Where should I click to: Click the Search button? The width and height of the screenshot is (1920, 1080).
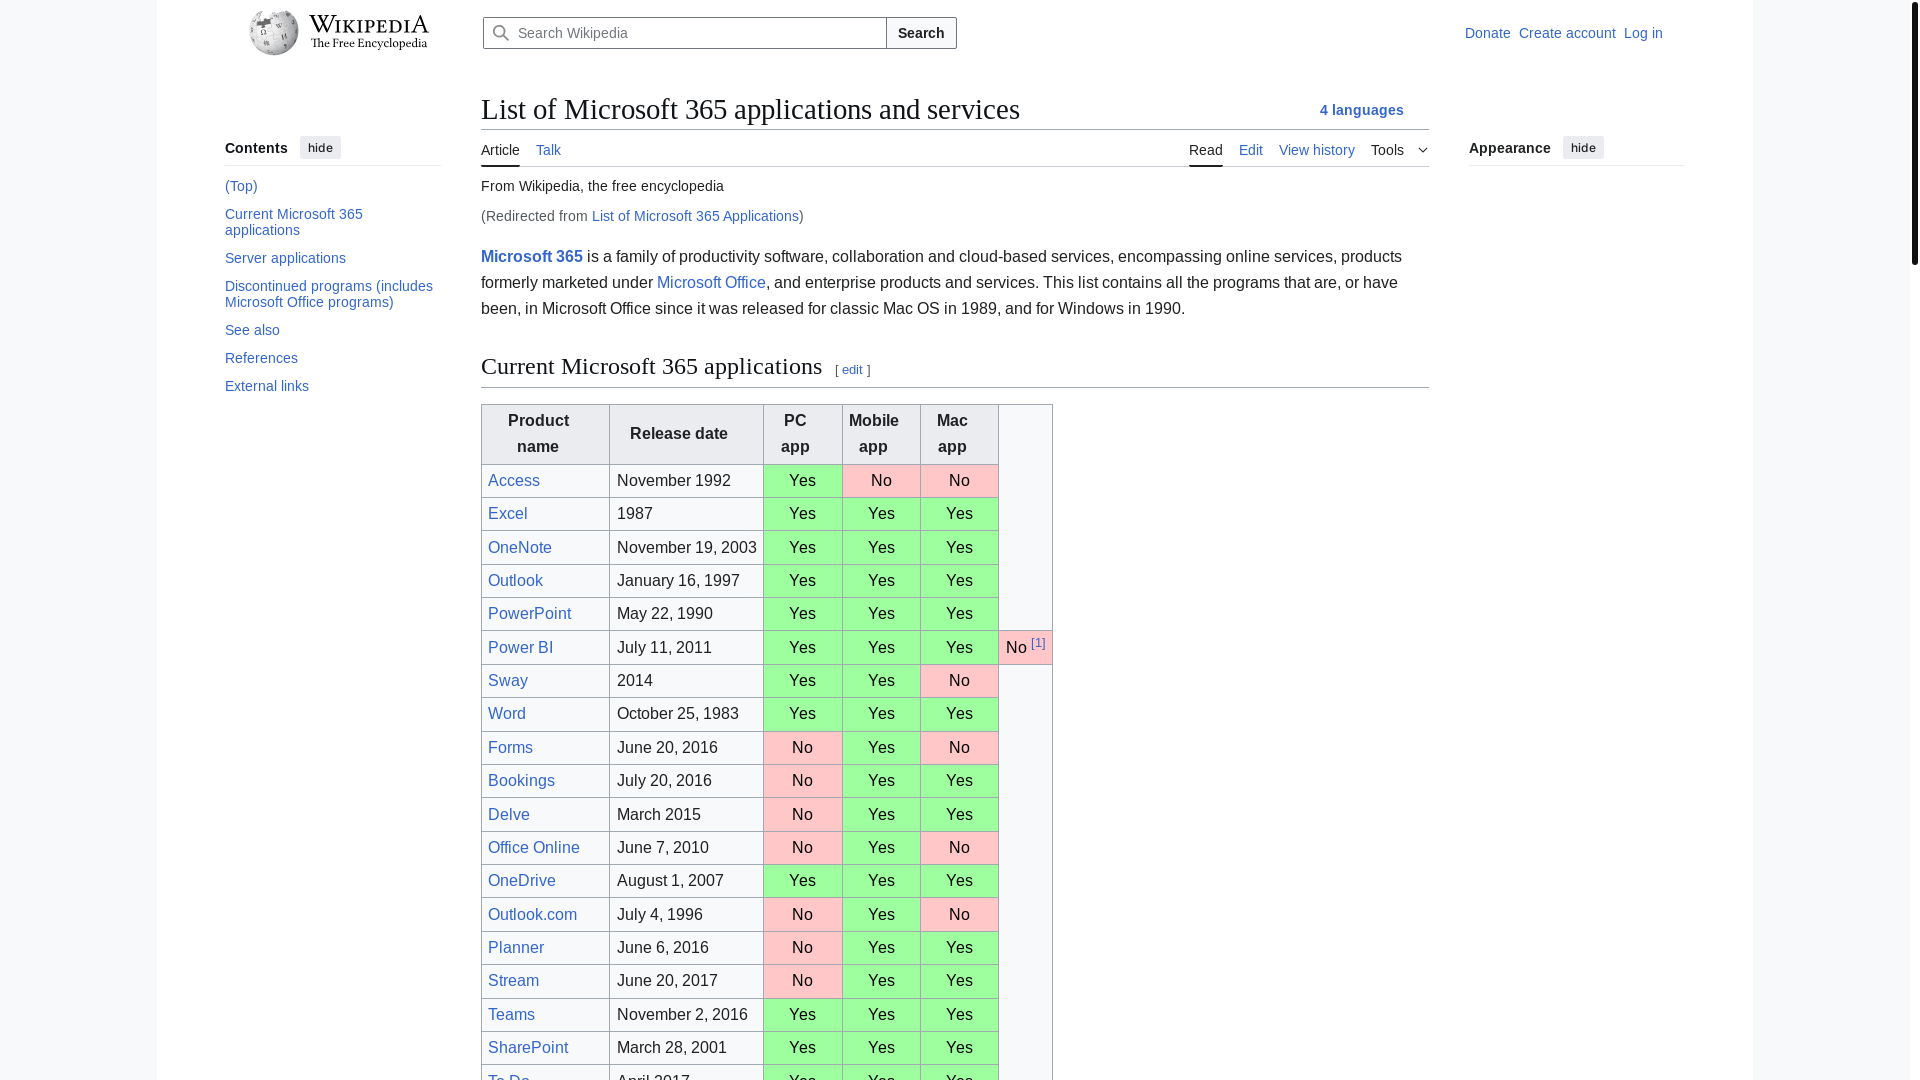(x=921, y=33)
